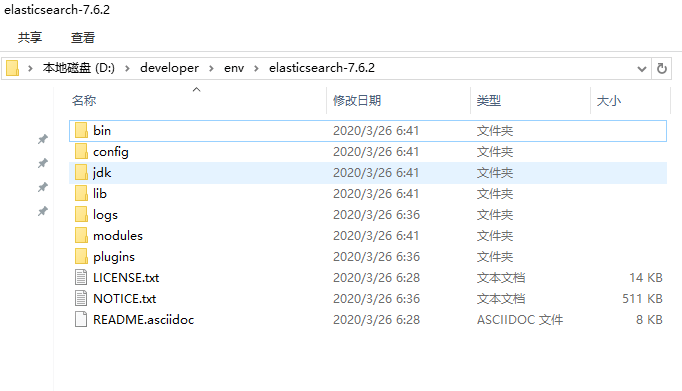Screen dimensions: 682x391
Task: Click the NOTICE.txt file icon
Action: [81, 298]
